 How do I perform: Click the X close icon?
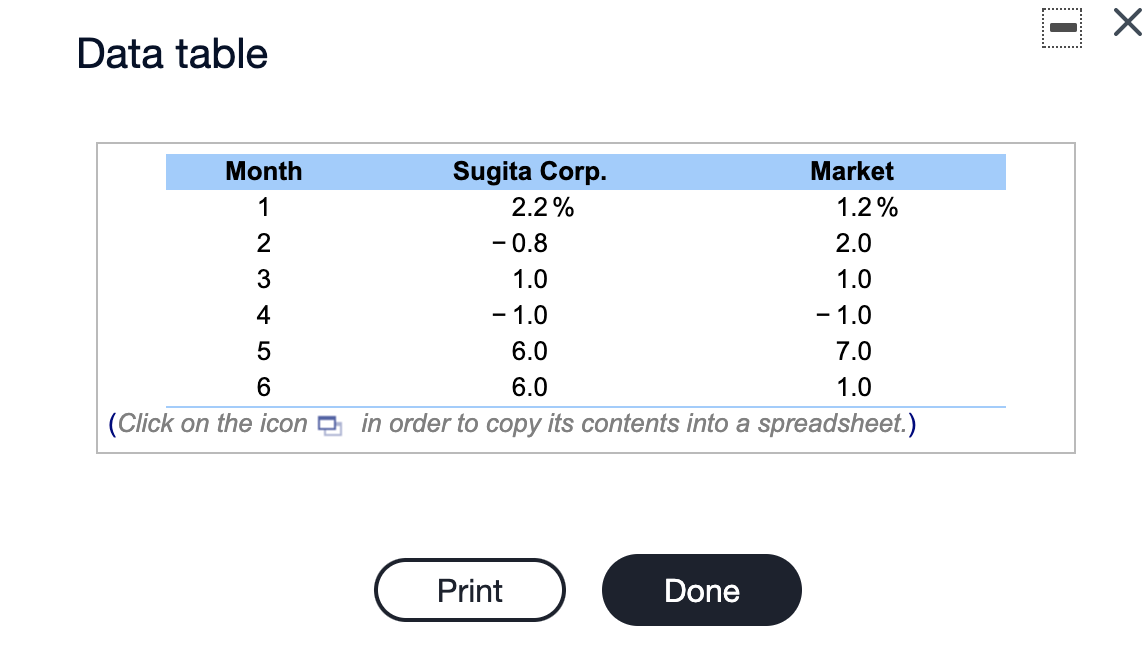click(1125, 22)
